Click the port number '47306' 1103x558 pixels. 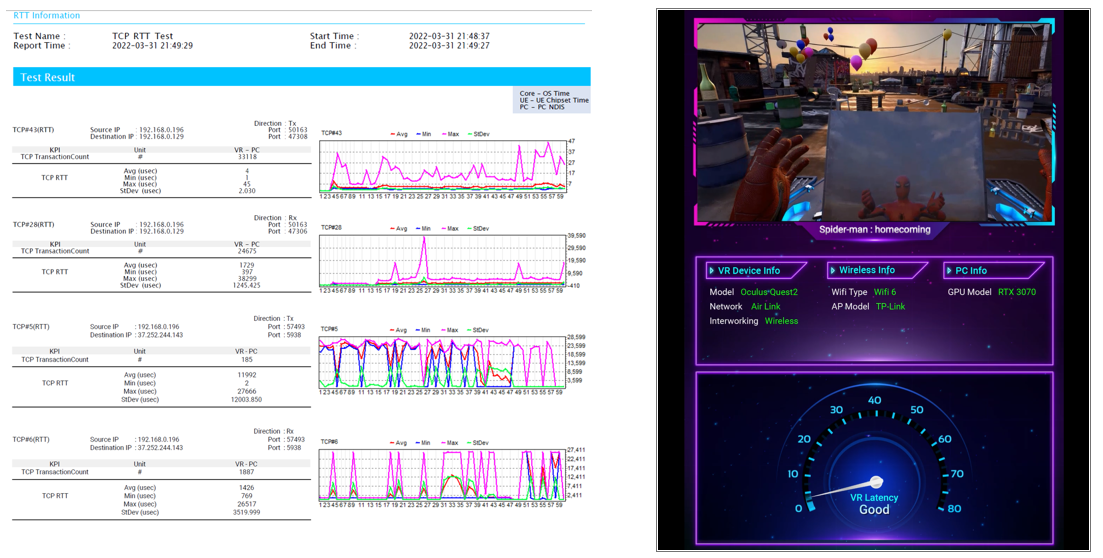298,231
